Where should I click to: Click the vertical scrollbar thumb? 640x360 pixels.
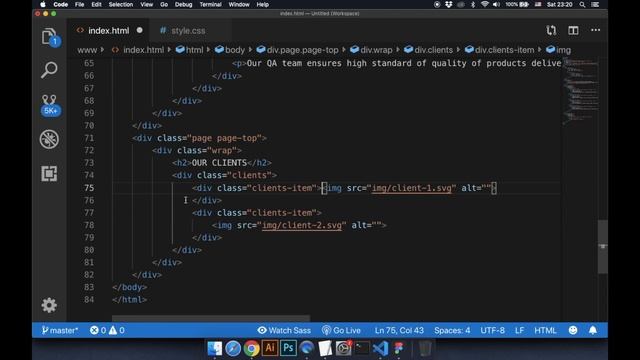602,247
